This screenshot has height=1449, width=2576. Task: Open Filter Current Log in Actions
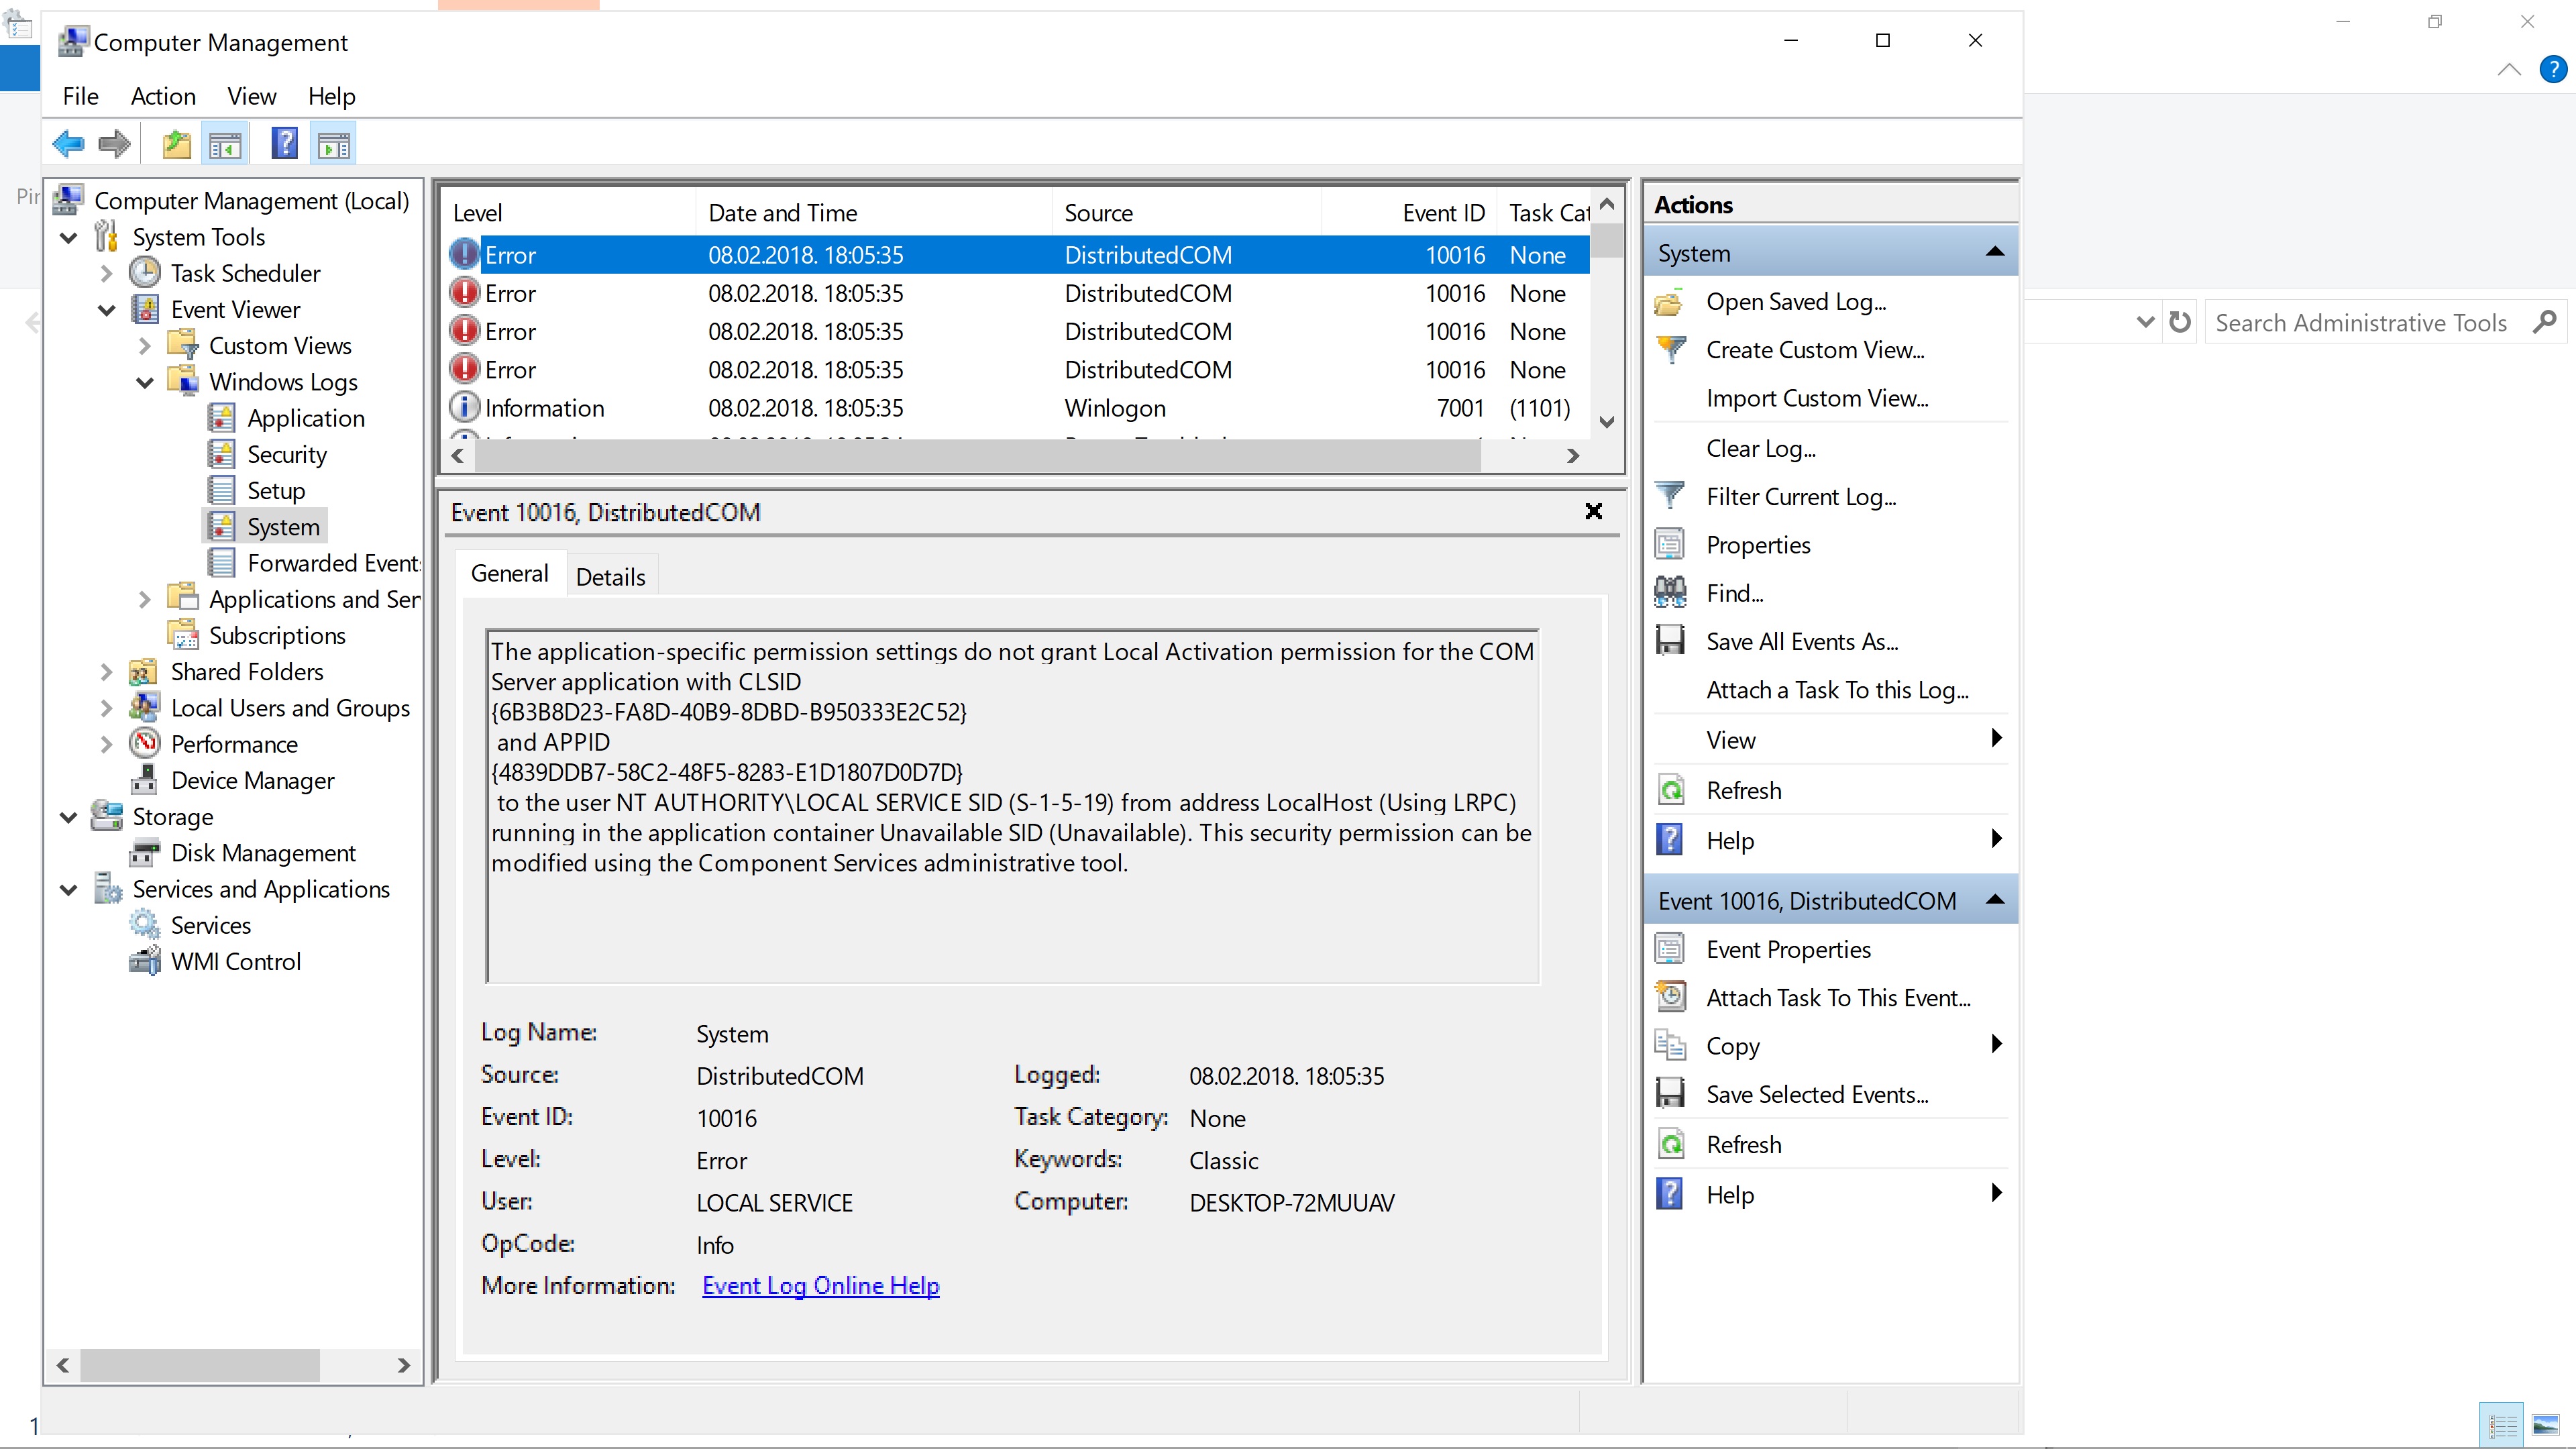tap(1800, 497)
